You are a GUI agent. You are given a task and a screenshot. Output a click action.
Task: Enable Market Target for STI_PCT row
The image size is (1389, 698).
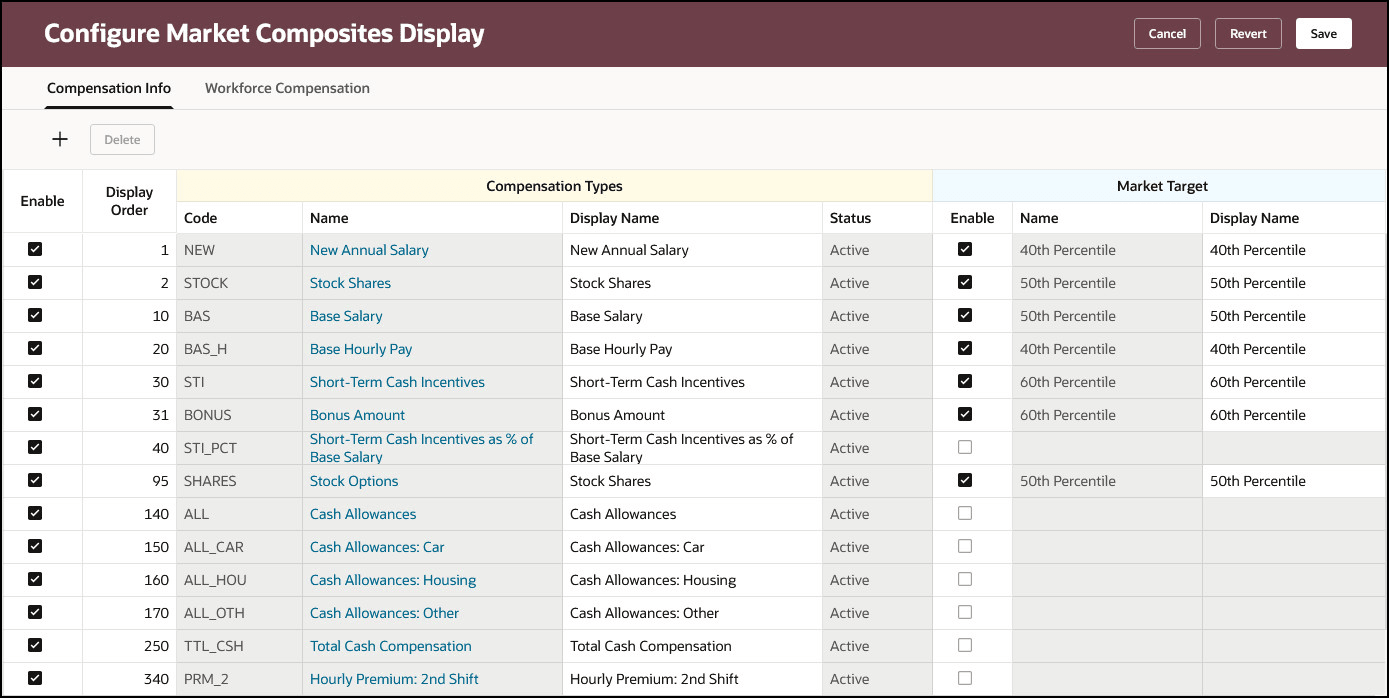965,447
